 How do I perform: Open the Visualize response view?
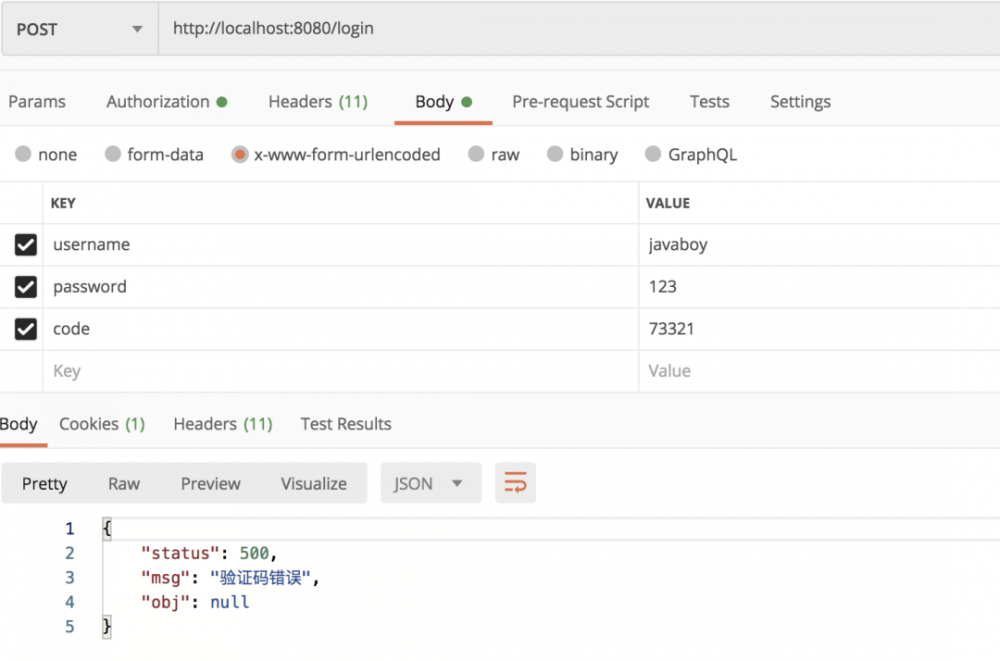coord(313,483)
